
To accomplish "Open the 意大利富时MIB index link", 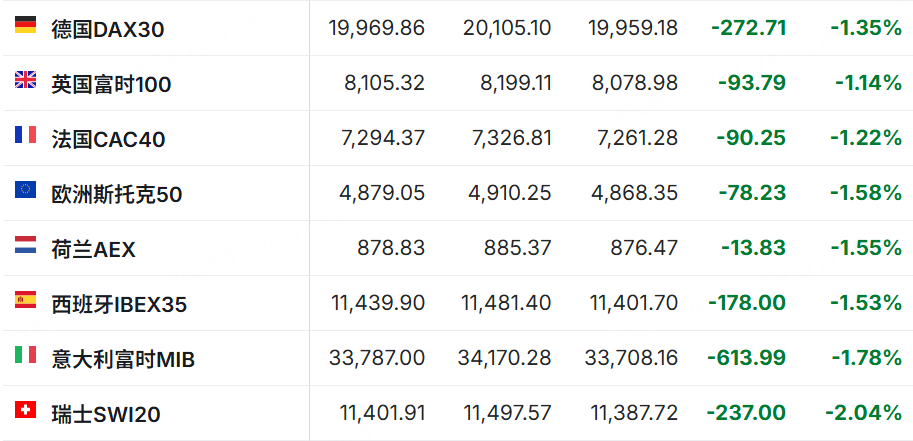I will click(123, 359).
